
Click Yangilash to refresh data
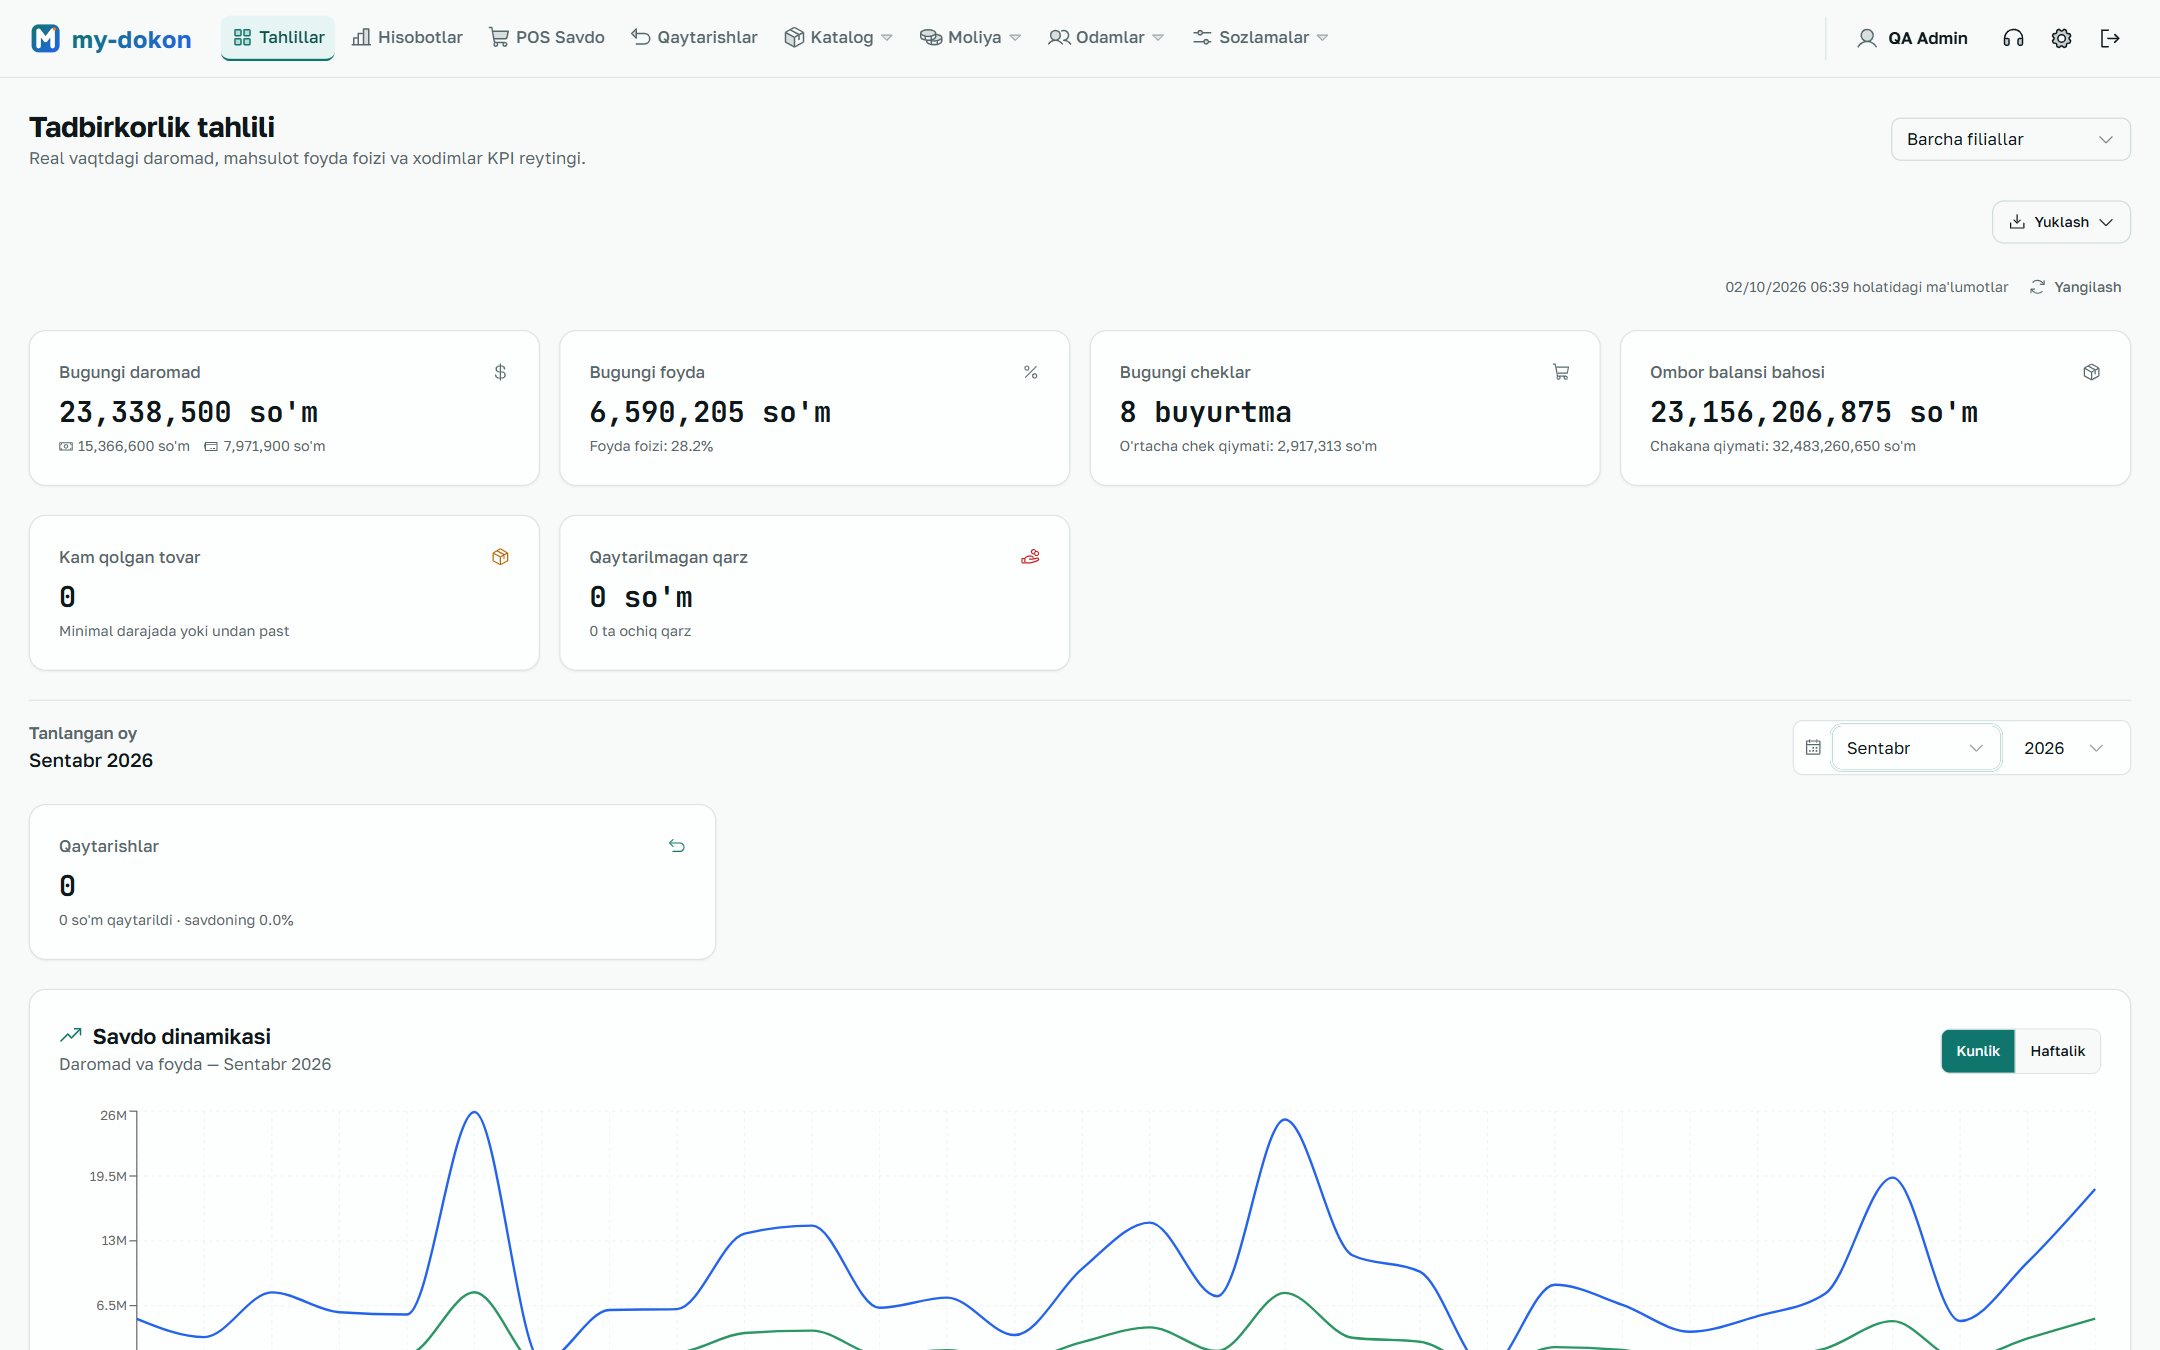click(2076, 287)
